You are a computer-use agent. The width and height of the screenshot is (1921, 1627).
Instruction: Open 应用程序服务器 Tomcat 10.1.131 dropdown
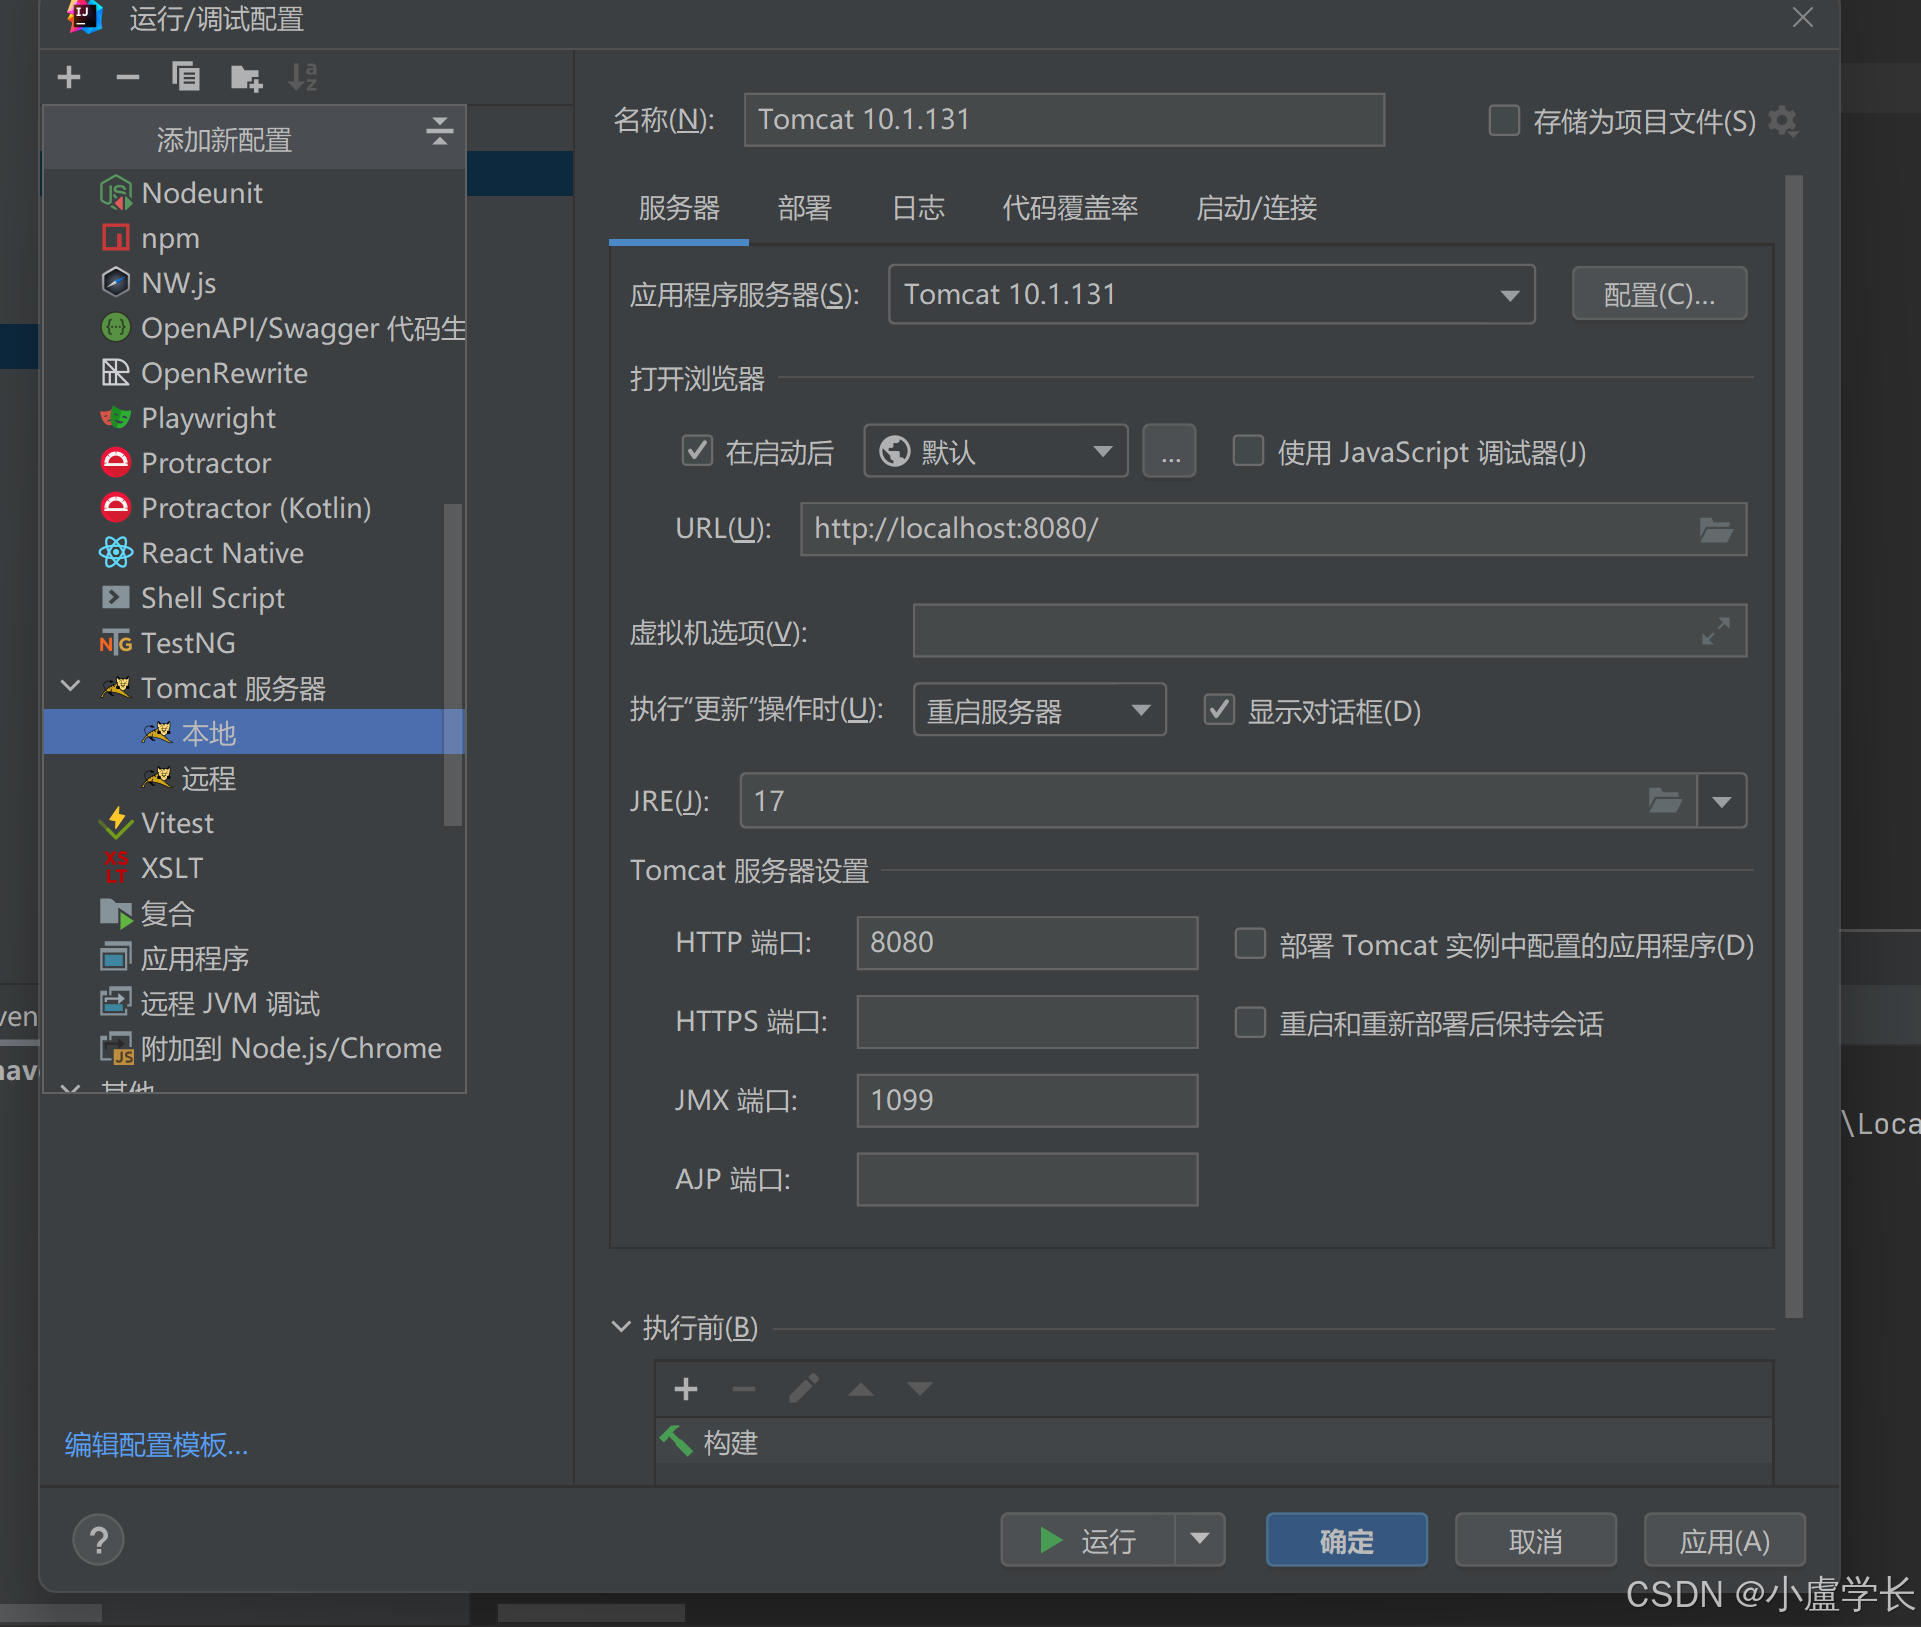[1211, 294]
